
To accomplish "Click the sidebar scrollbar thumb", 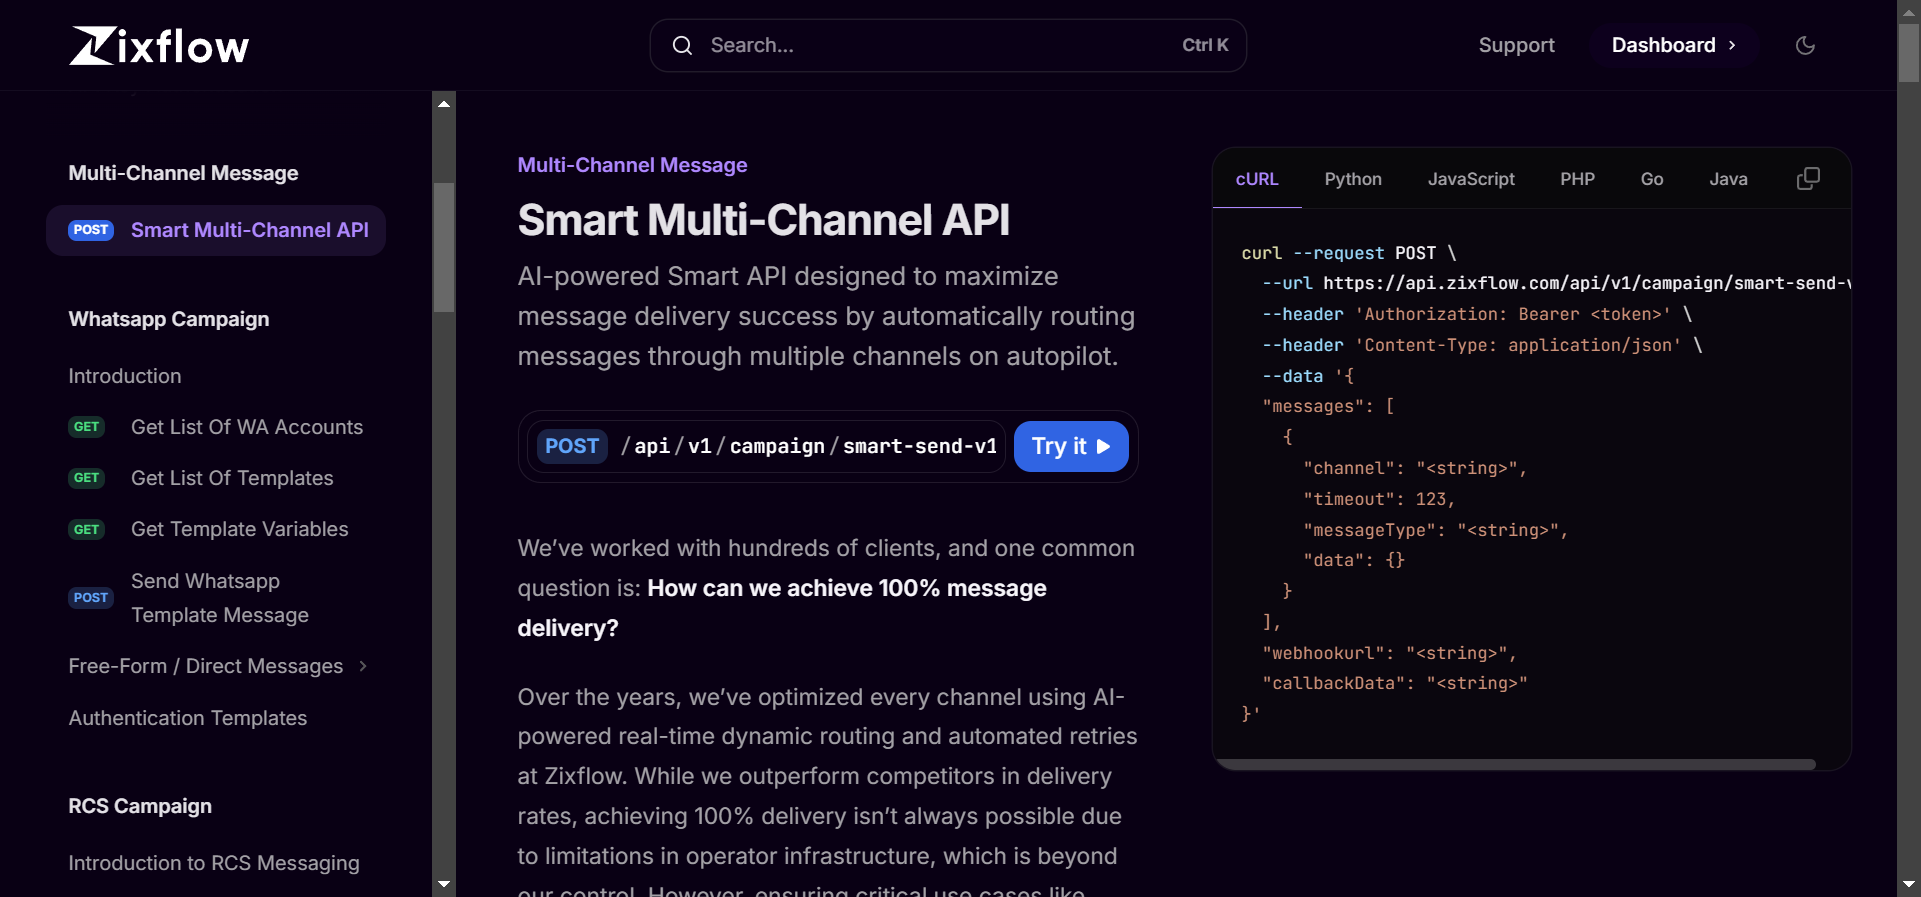I will [444, 247].
